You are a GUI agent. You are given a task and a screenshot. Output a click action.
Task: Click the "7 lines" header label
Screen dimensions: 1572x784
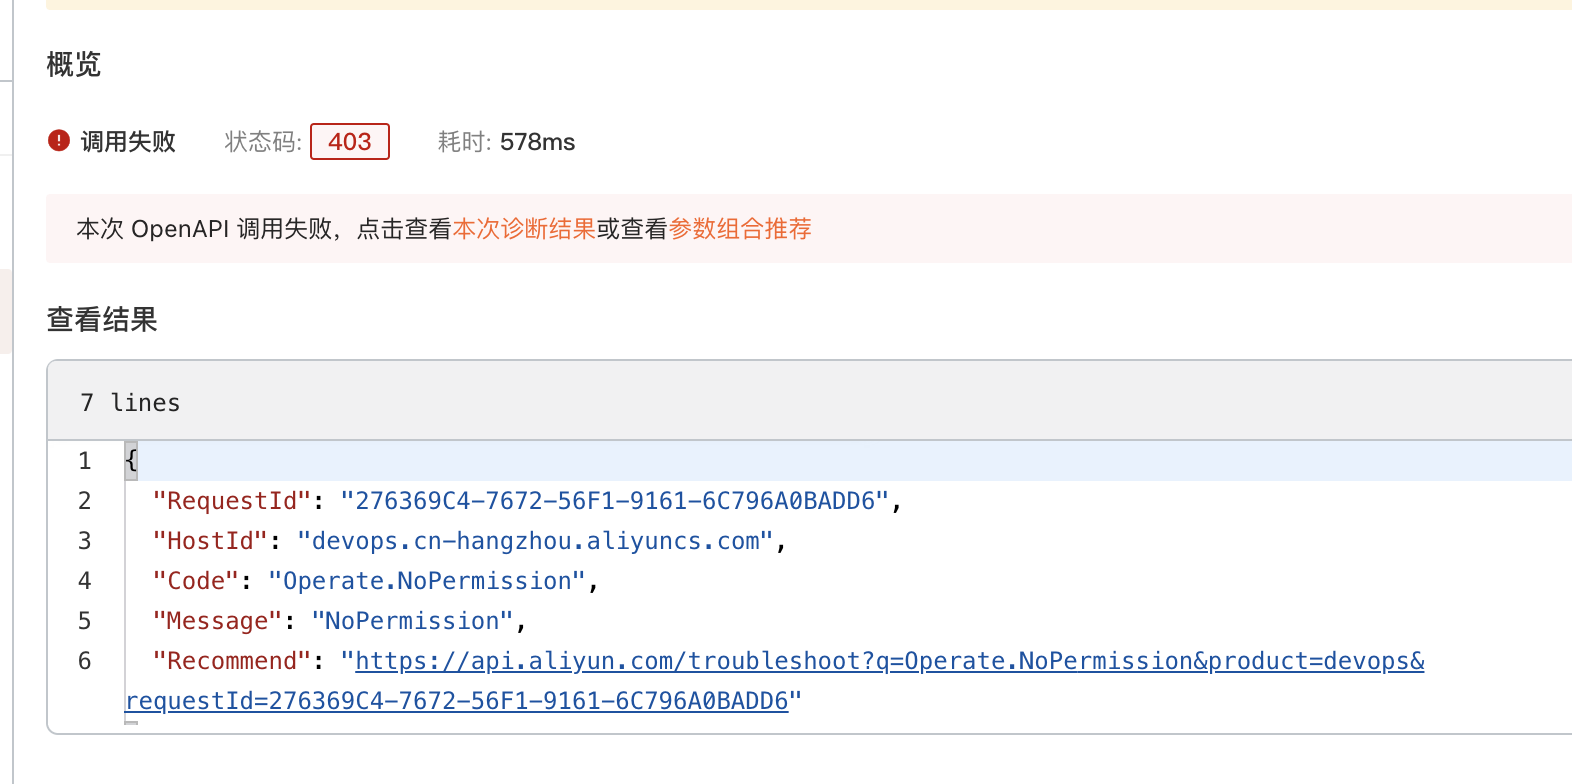point(130,403)
